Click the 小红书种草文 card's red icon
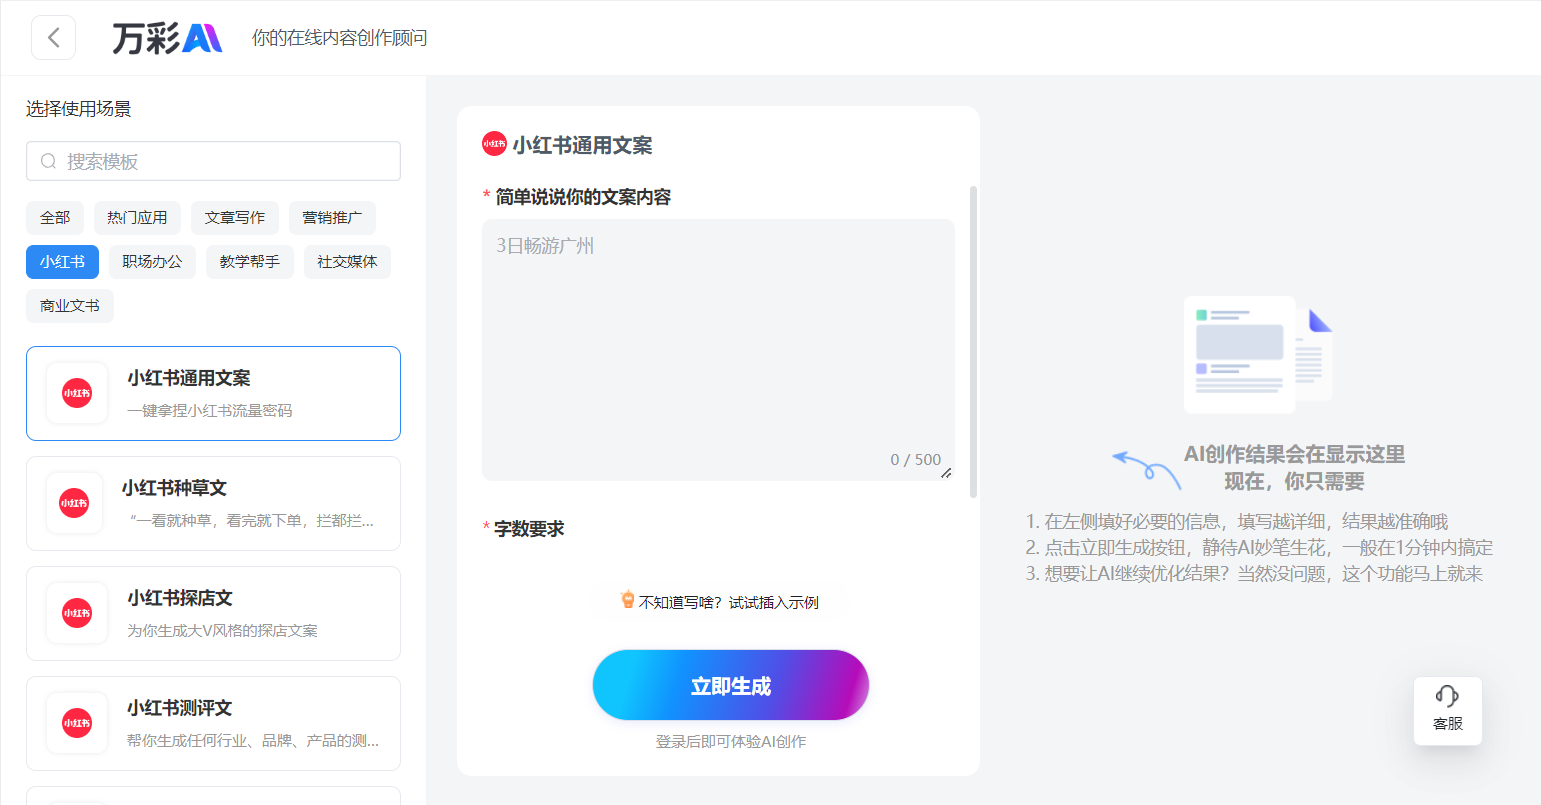Screen dimensions: 1541x805 point(74,503)
